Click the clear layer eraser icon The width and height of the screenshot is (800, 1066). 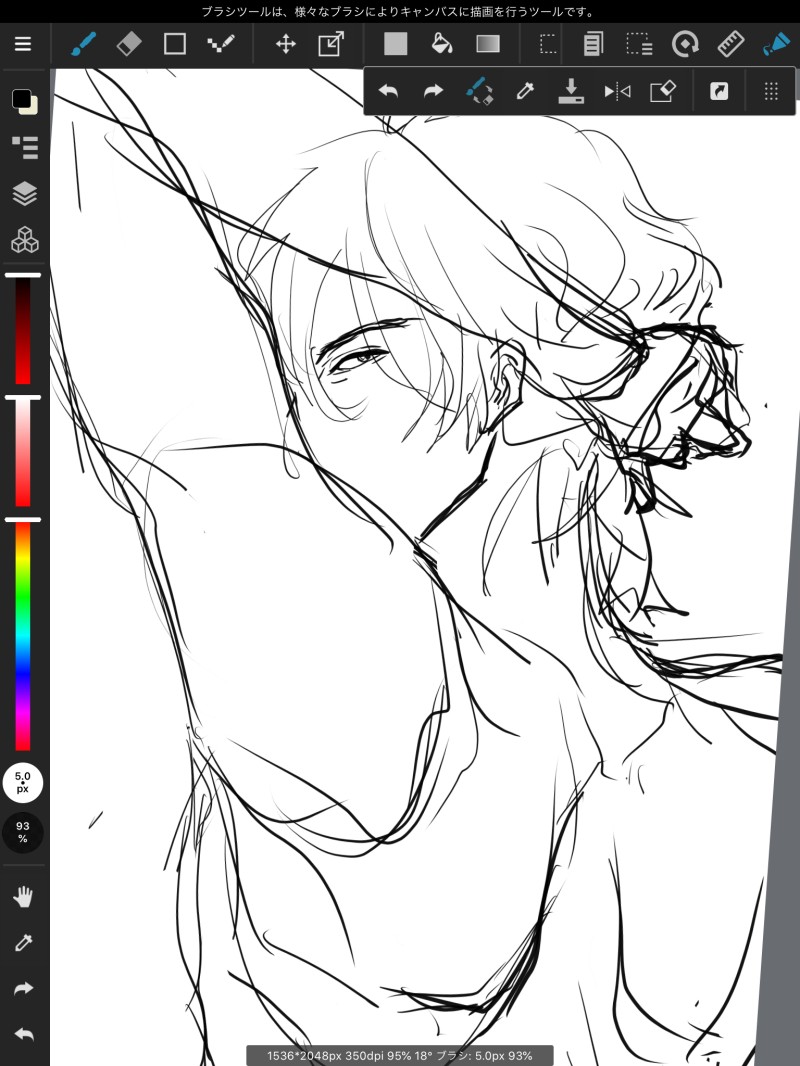pyautogui.click(x=663, y=91)
